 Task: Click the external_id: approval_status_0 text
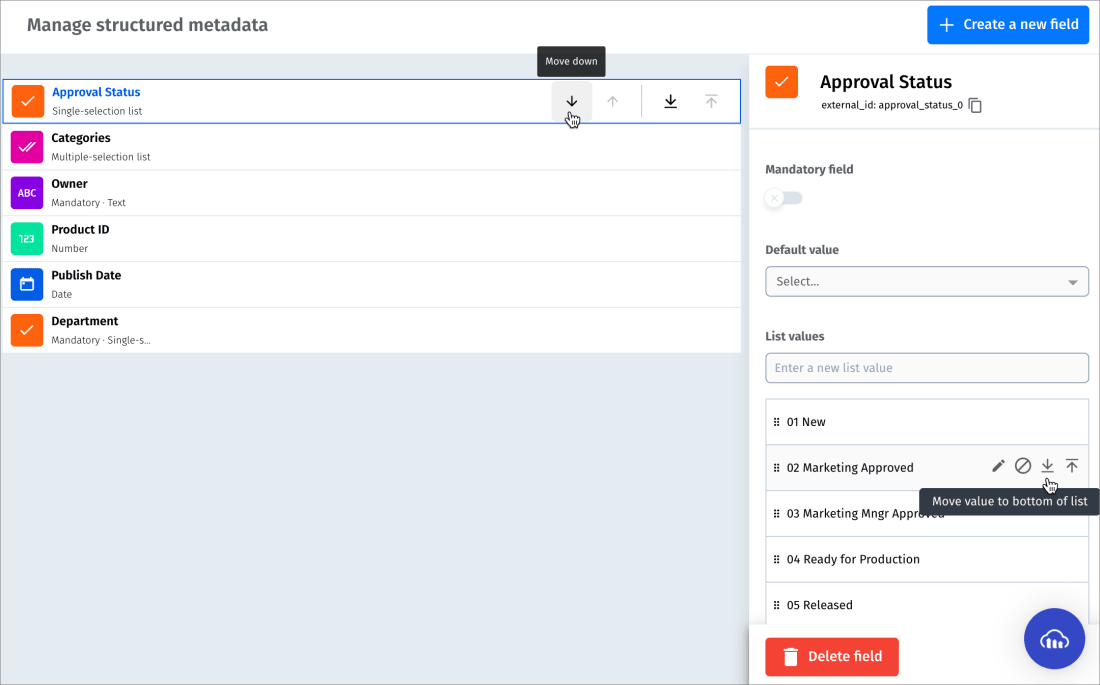892,105
